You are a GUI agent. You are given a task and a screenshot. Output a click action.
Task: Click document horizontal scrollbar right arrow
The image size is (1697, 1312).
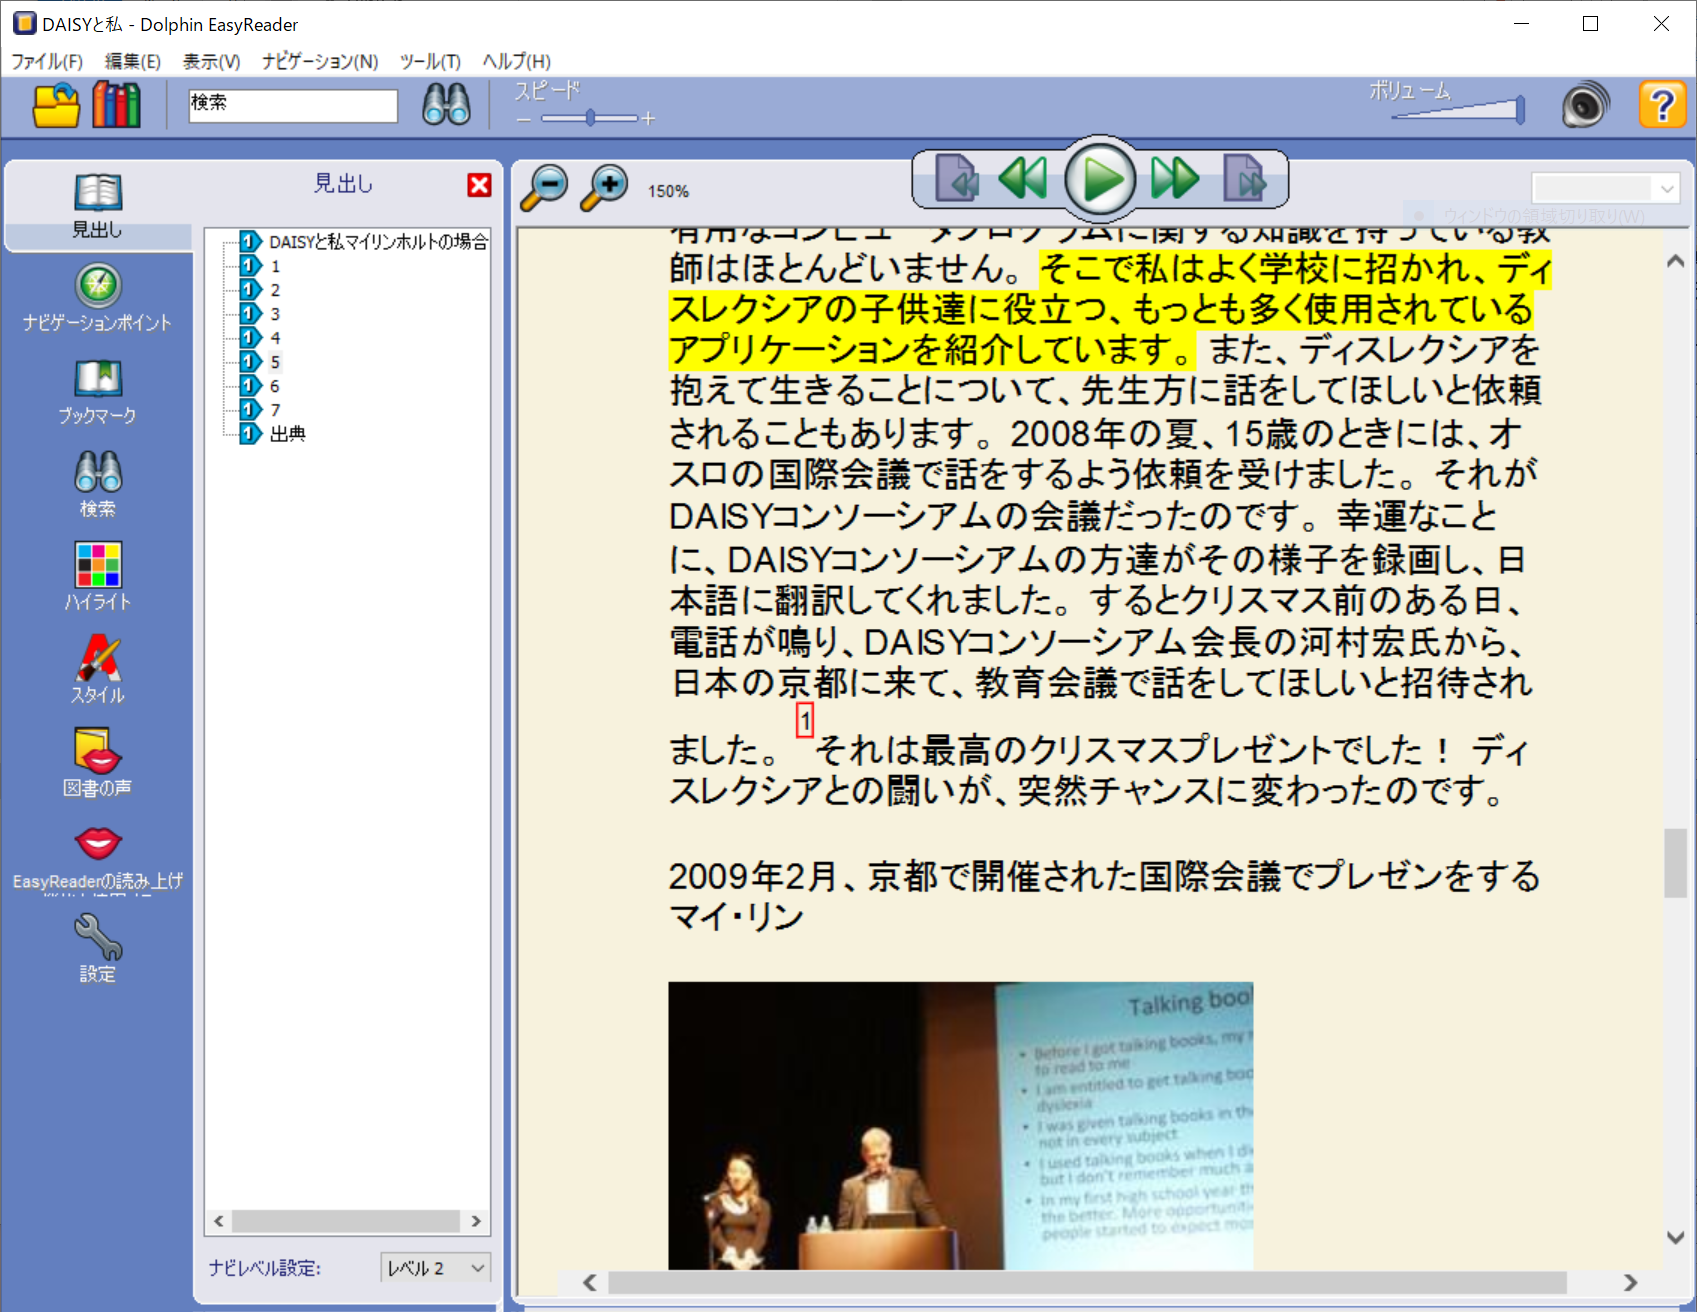click(x=1630, y=1282)
